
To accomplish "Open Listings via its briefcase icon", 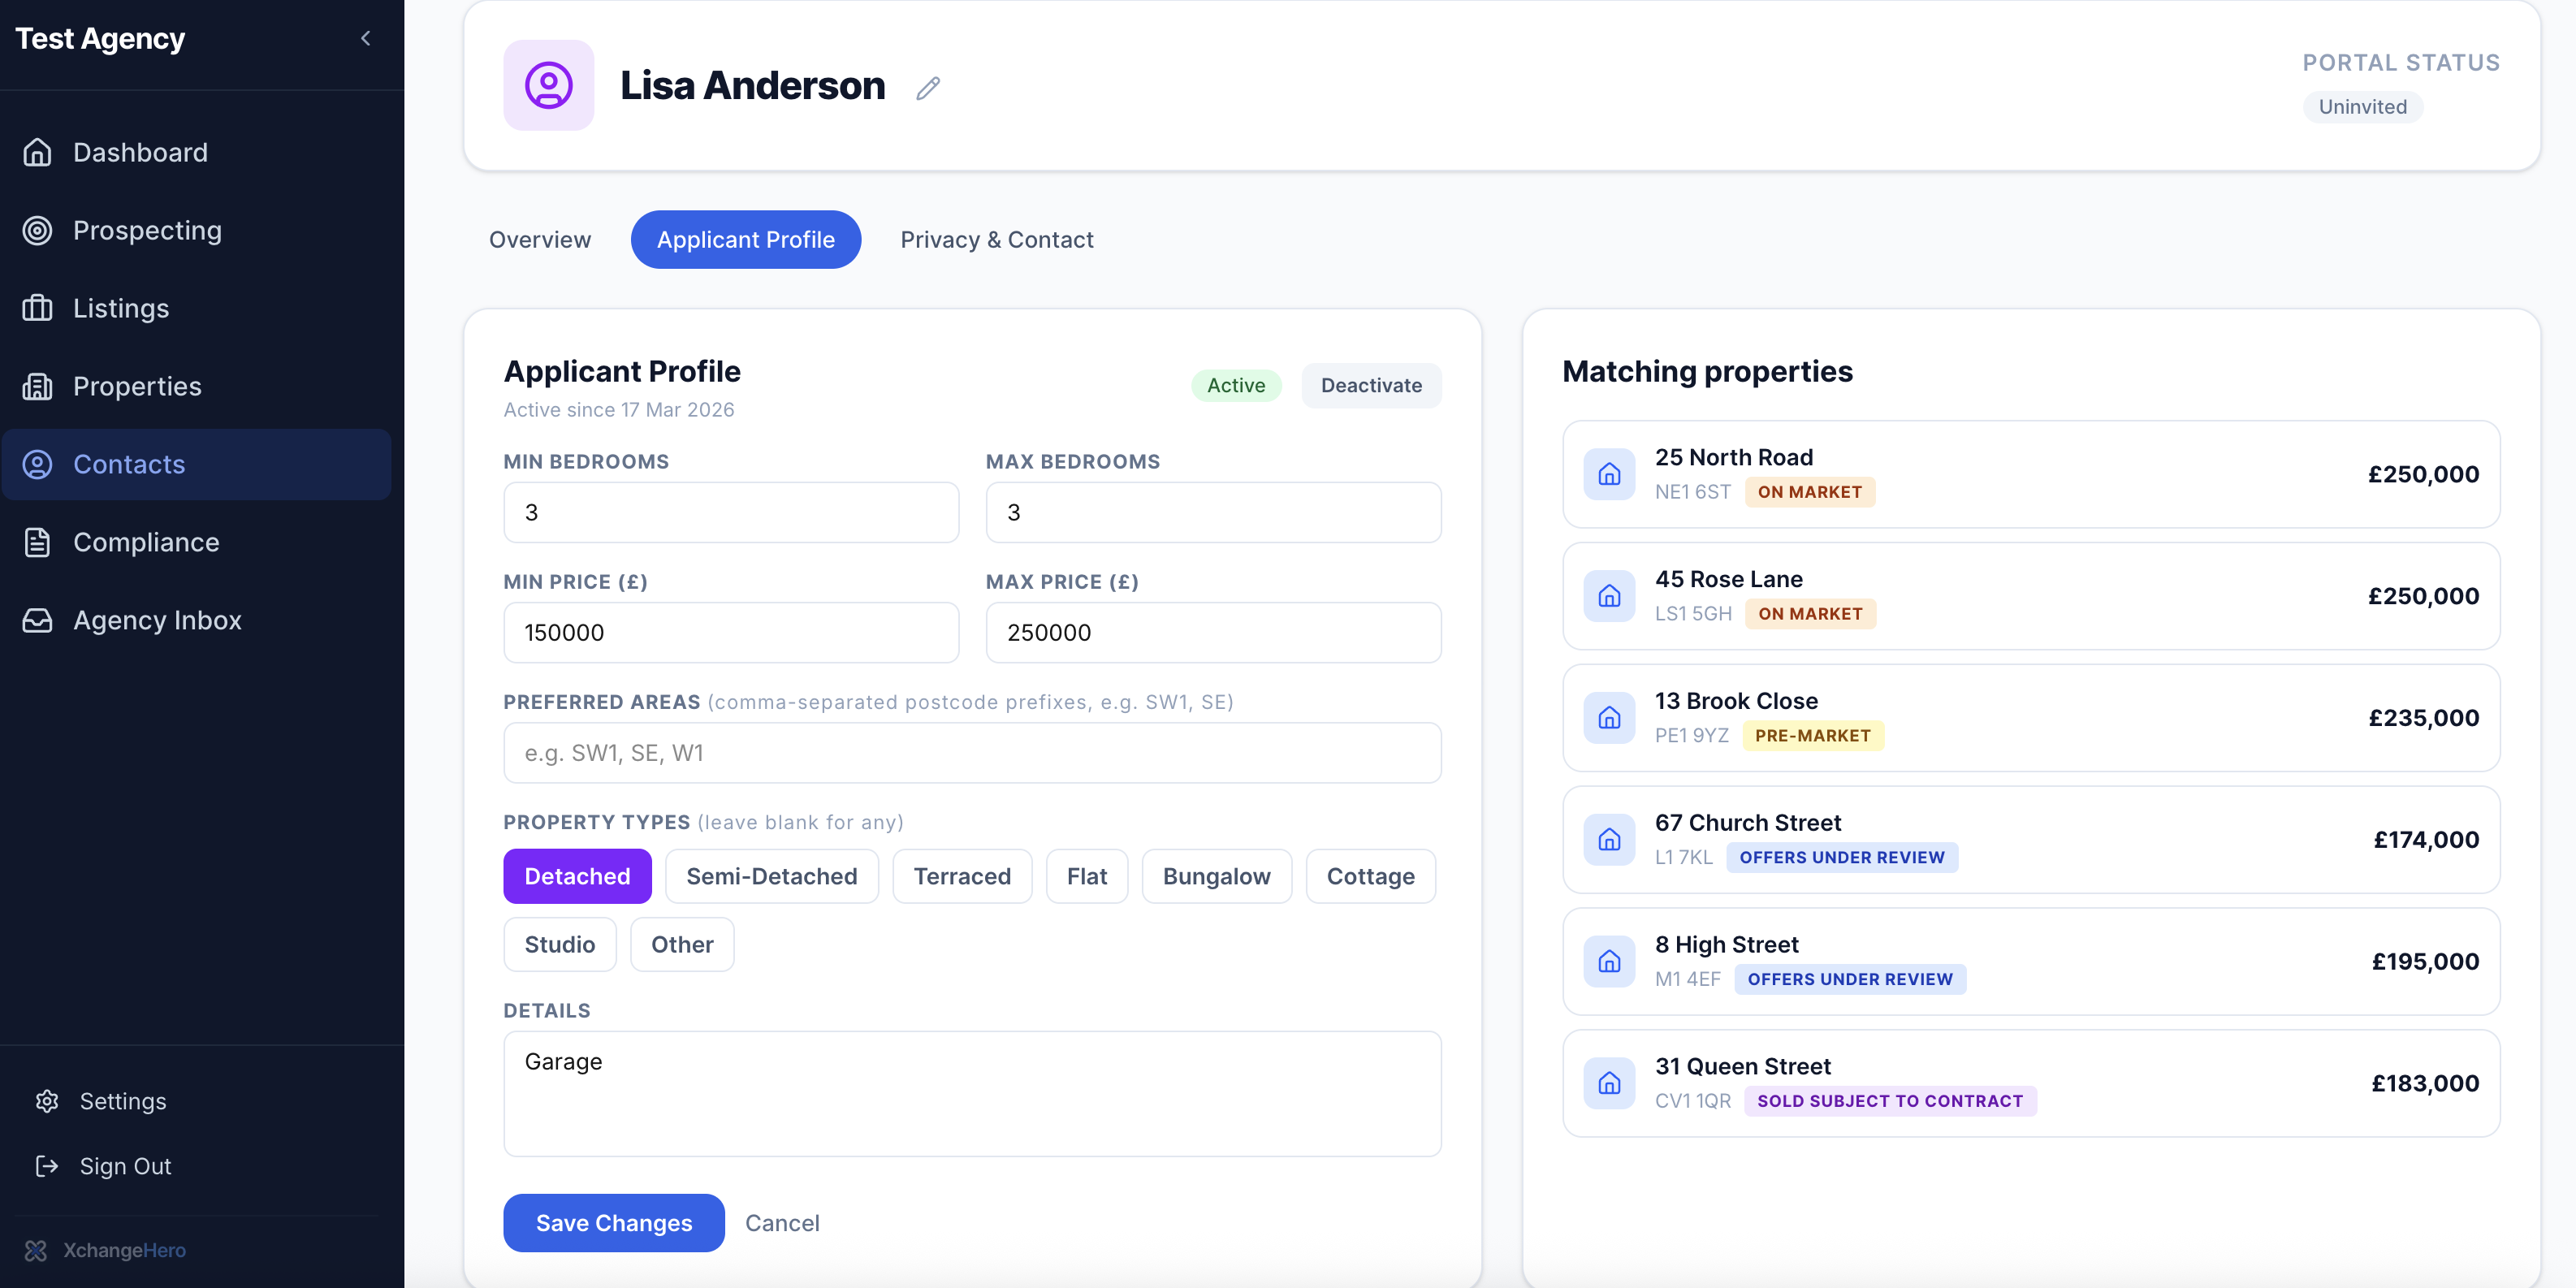I will pyautogui.click(x=37, y=308).
